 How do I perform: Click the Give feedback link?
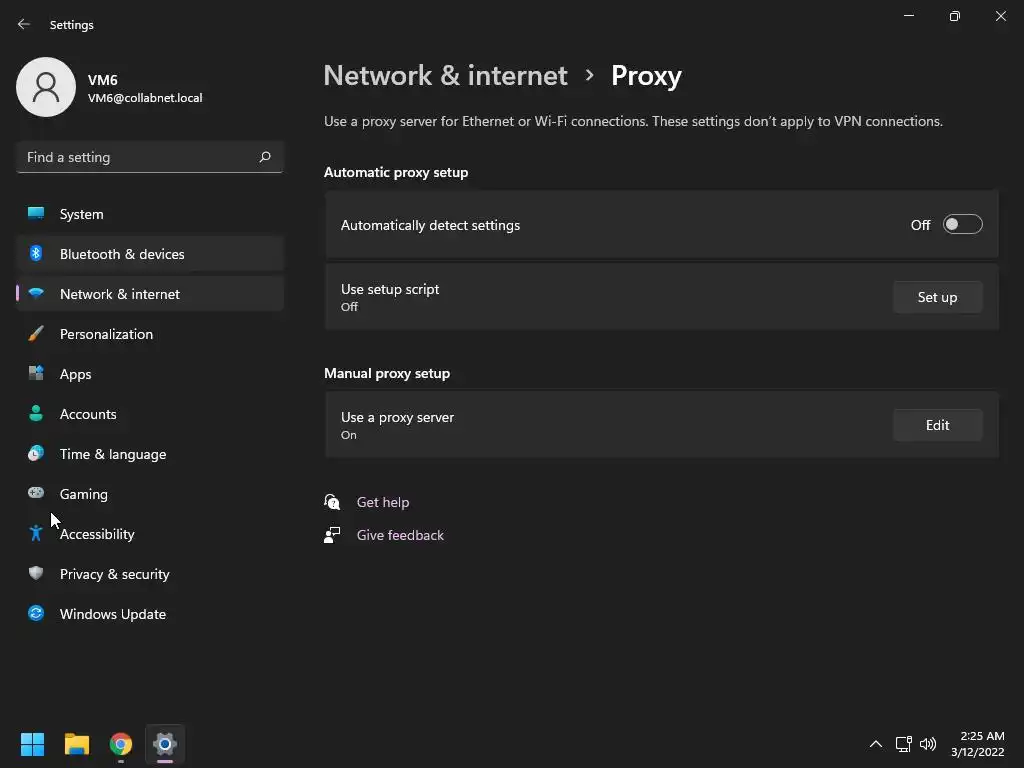(400, 535)
